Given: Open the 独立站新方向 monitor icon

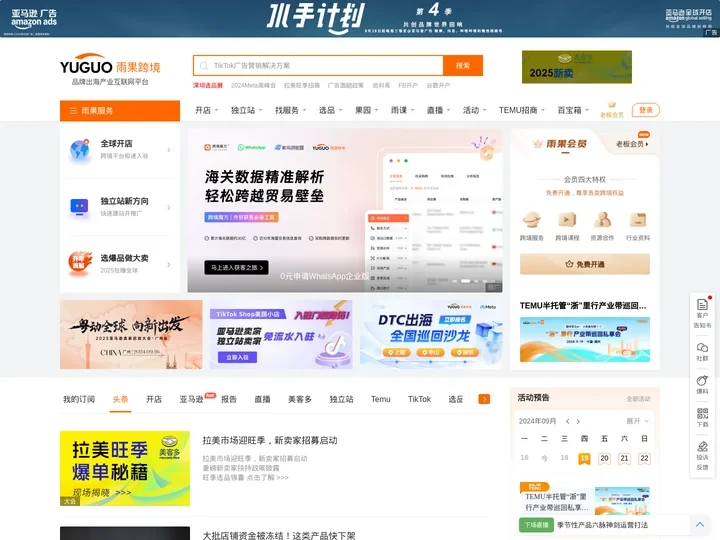Looking at the screenshot, I should (x=79, y=207).
